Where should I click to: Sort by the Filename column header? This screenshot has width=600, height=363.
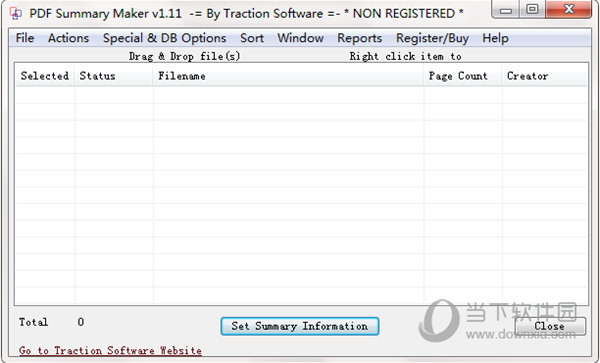288,76
